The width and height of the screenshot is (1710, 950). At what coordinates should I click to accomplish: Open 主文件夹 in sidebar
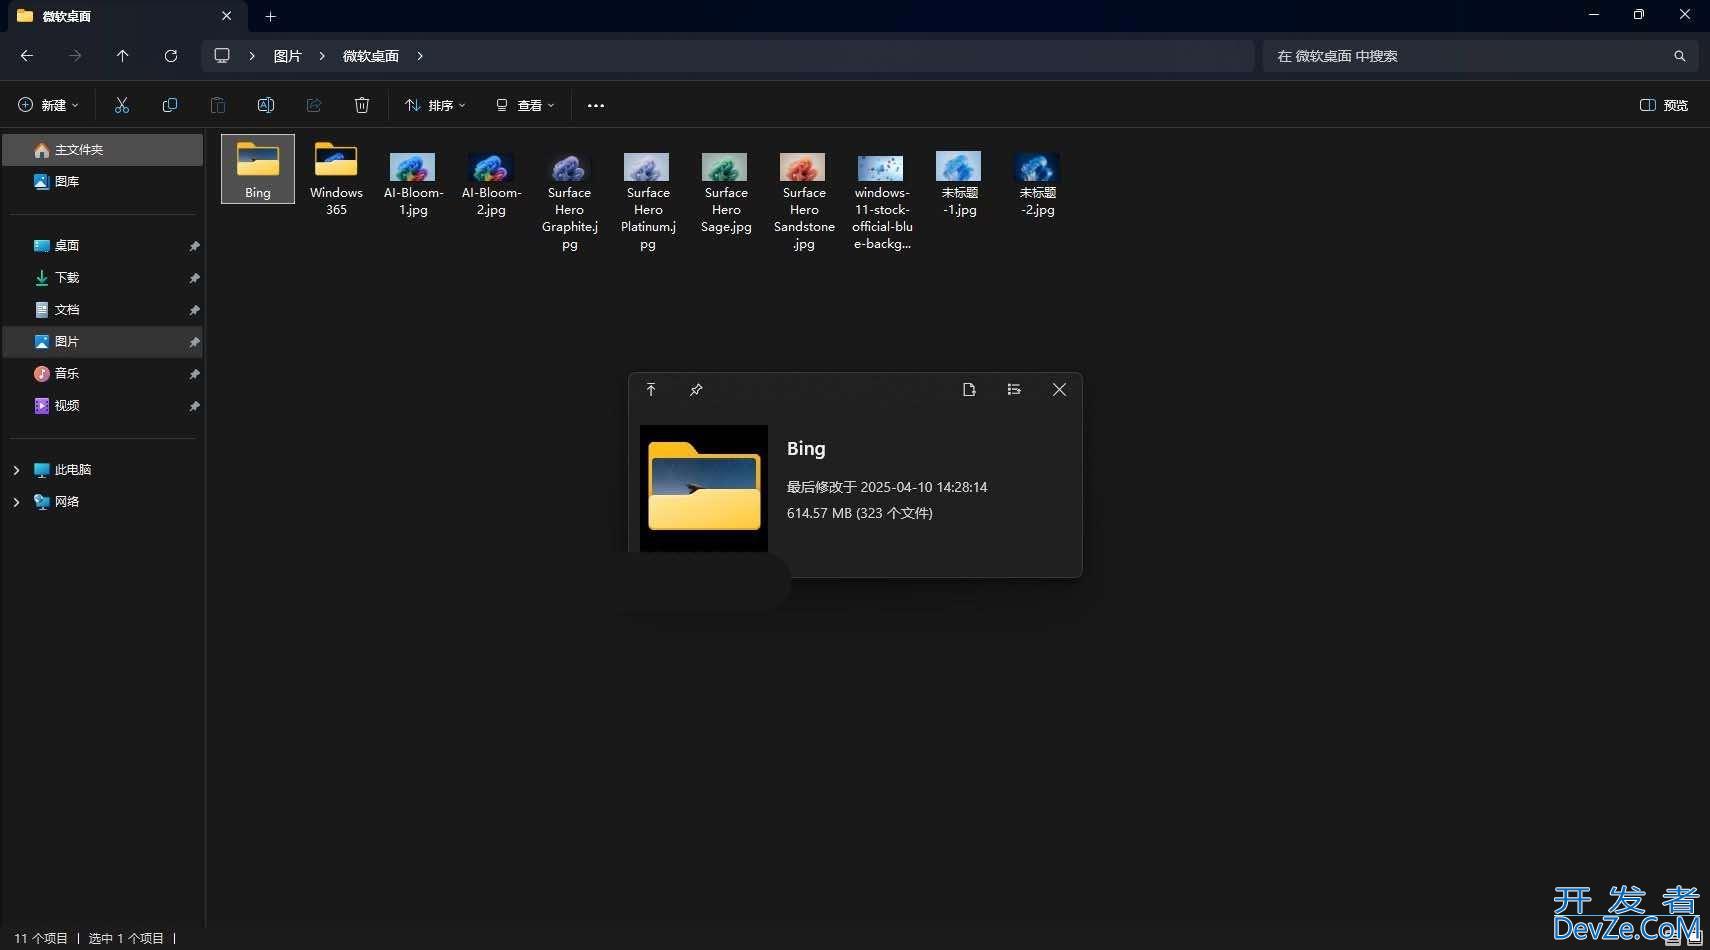point(103,150)
